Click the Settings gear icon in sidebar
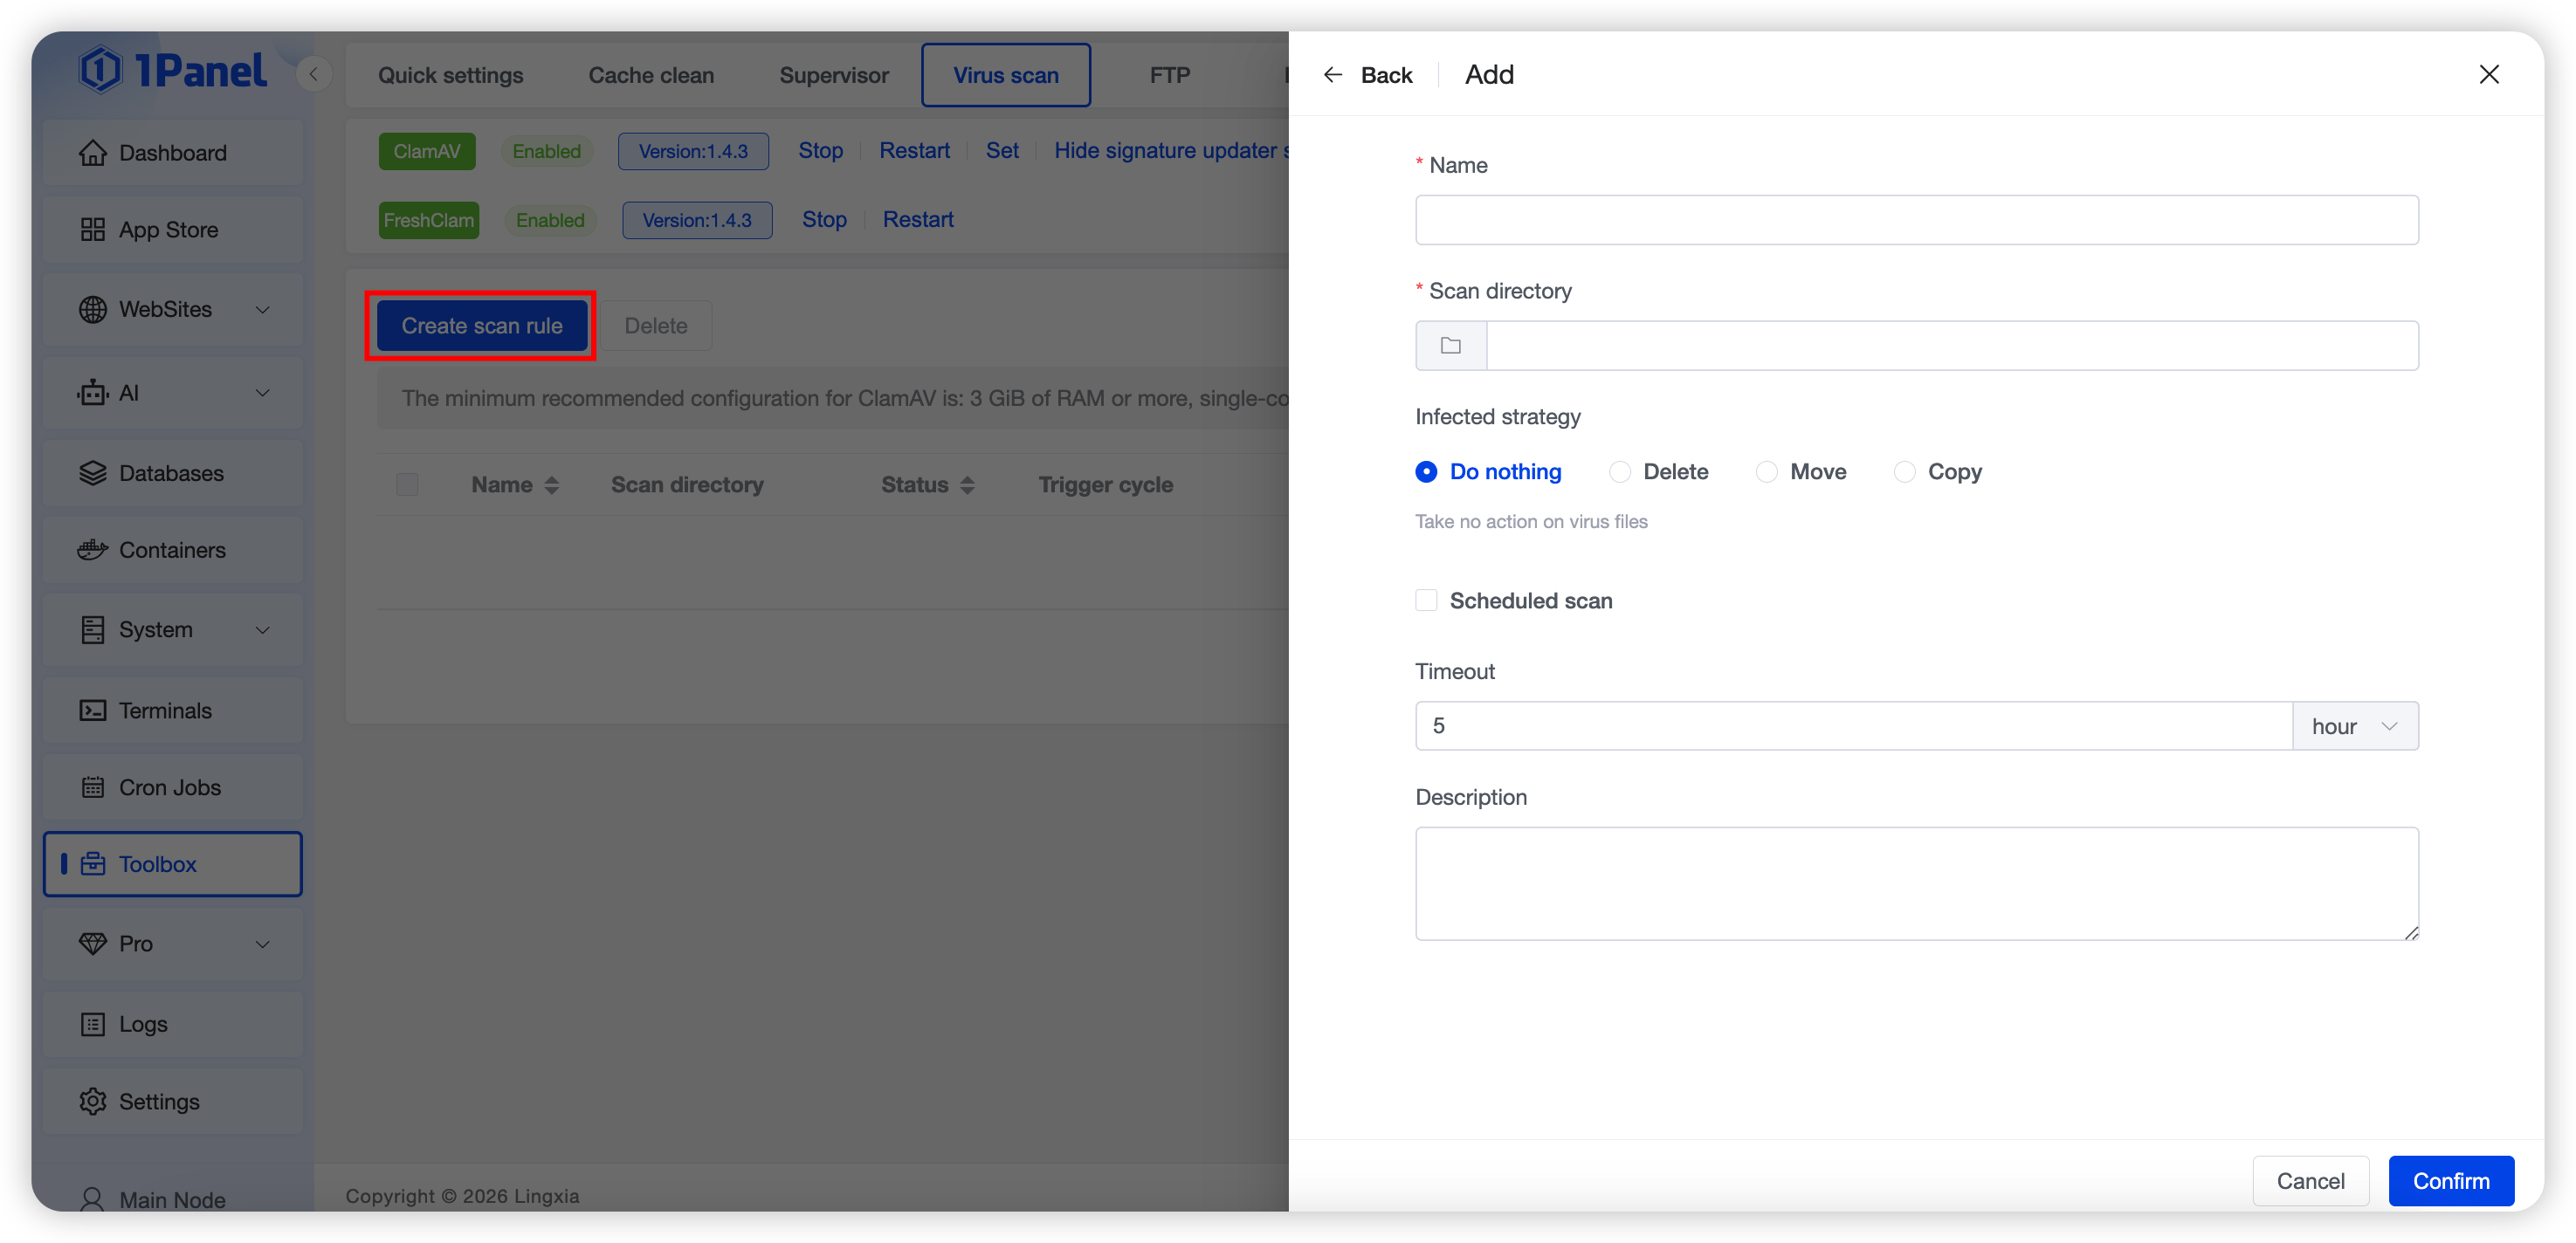2576x1243 pixels. pyautogui.click(x=92, y=1101)
